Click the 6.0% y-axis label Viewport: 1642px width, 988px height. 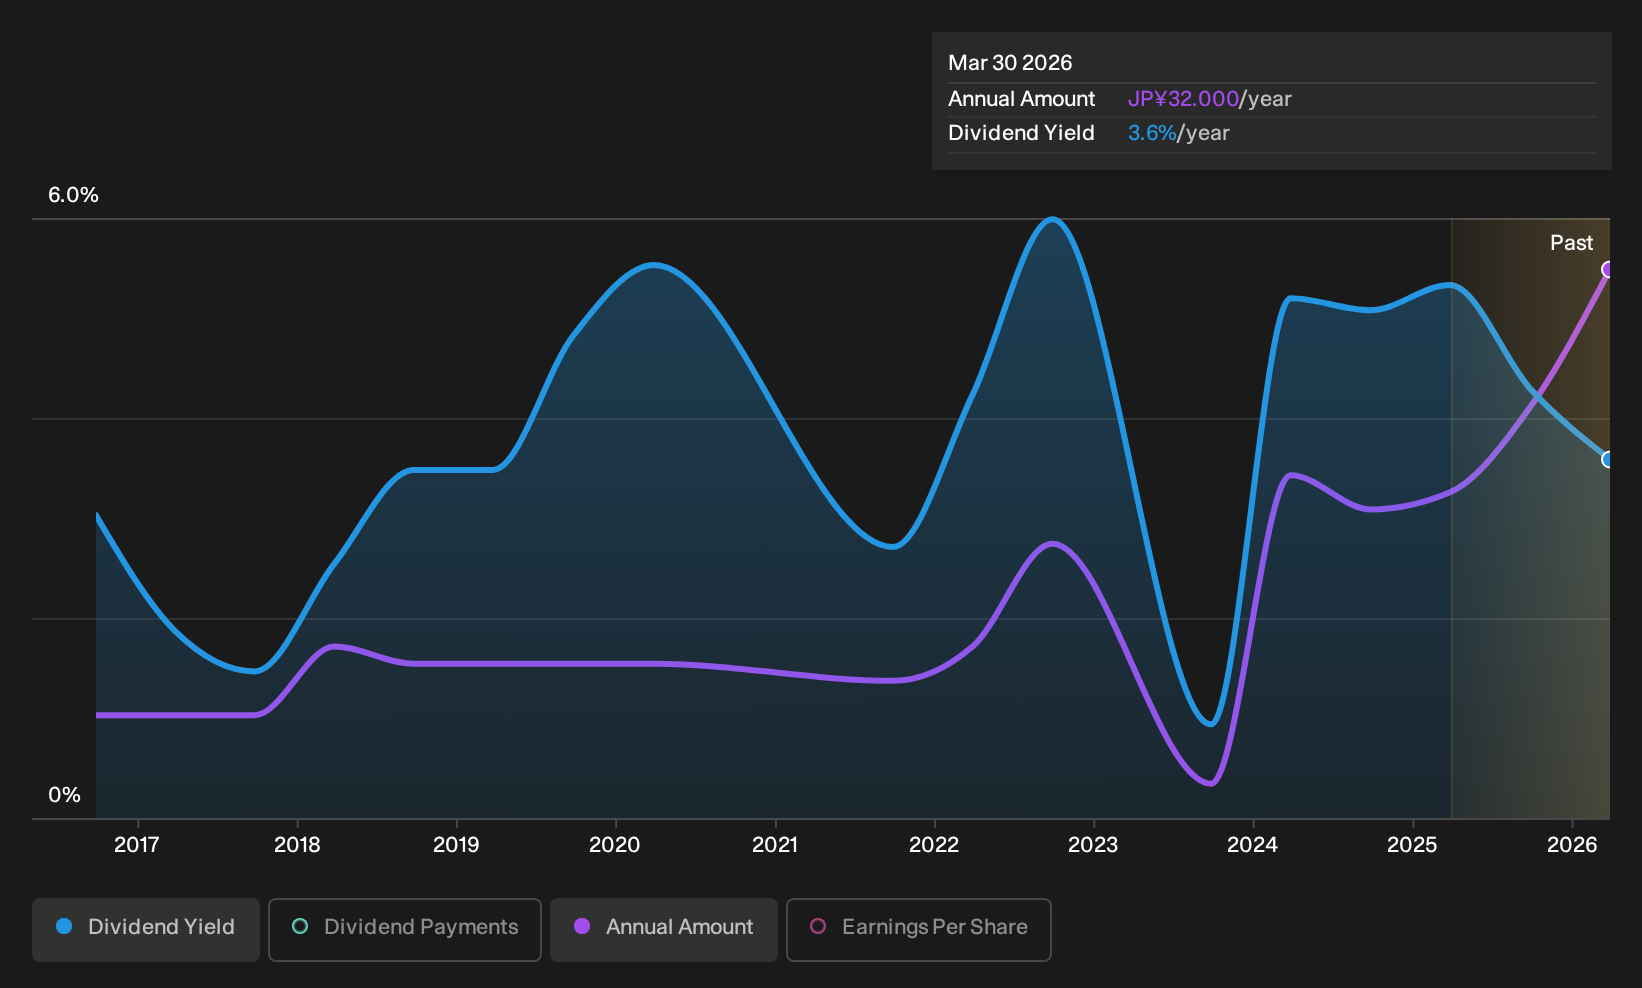tap(74, 195)
